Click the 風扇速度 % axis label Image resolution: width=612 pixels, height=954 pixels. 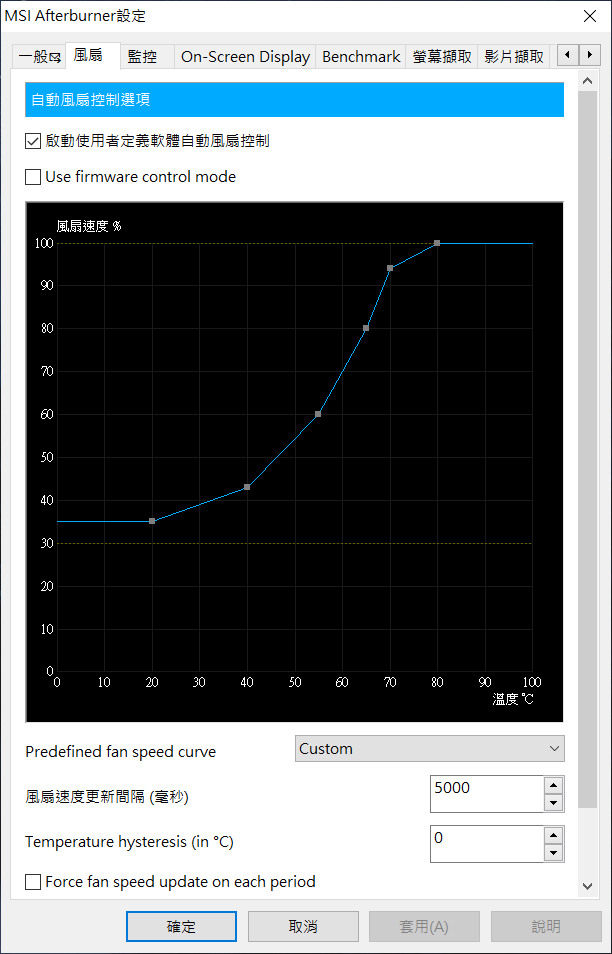(x=89, y=226)
